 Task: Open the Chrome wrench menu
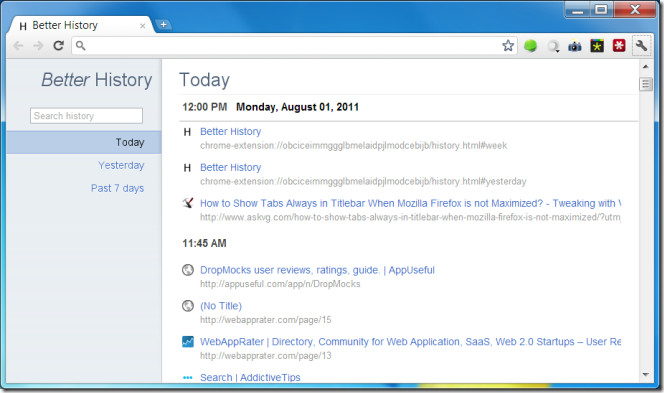641,45
